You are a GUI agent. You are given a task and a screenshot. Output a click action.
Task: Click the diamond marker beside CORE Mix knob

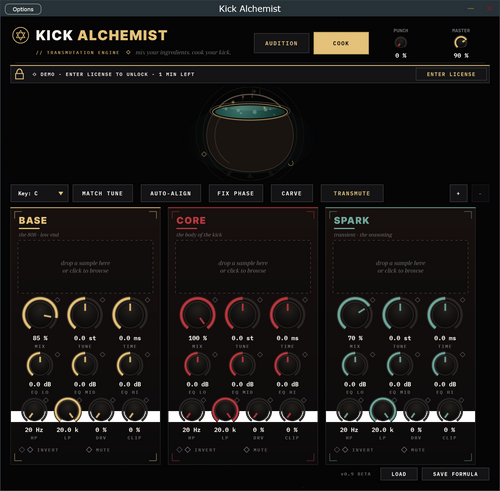[x=215, y=300]
